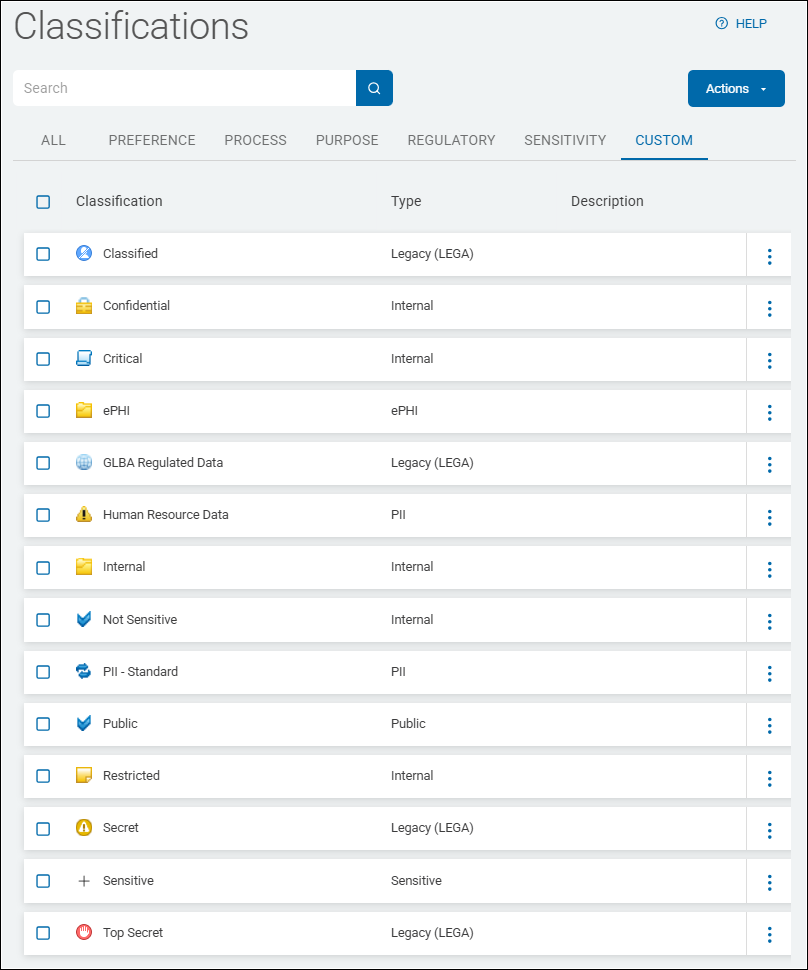Check the box for the ePHI row

[x=43, y=411]
